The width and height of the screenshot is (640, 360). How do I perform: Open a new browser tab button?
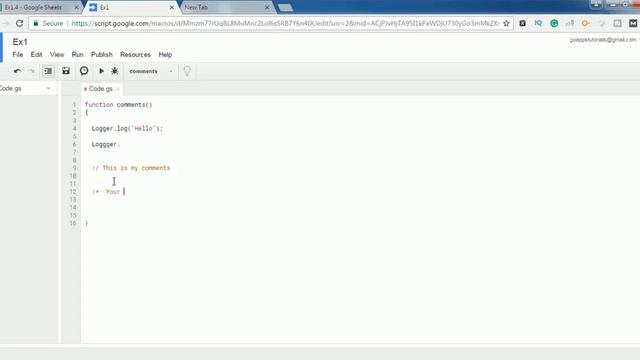[285, 7]
